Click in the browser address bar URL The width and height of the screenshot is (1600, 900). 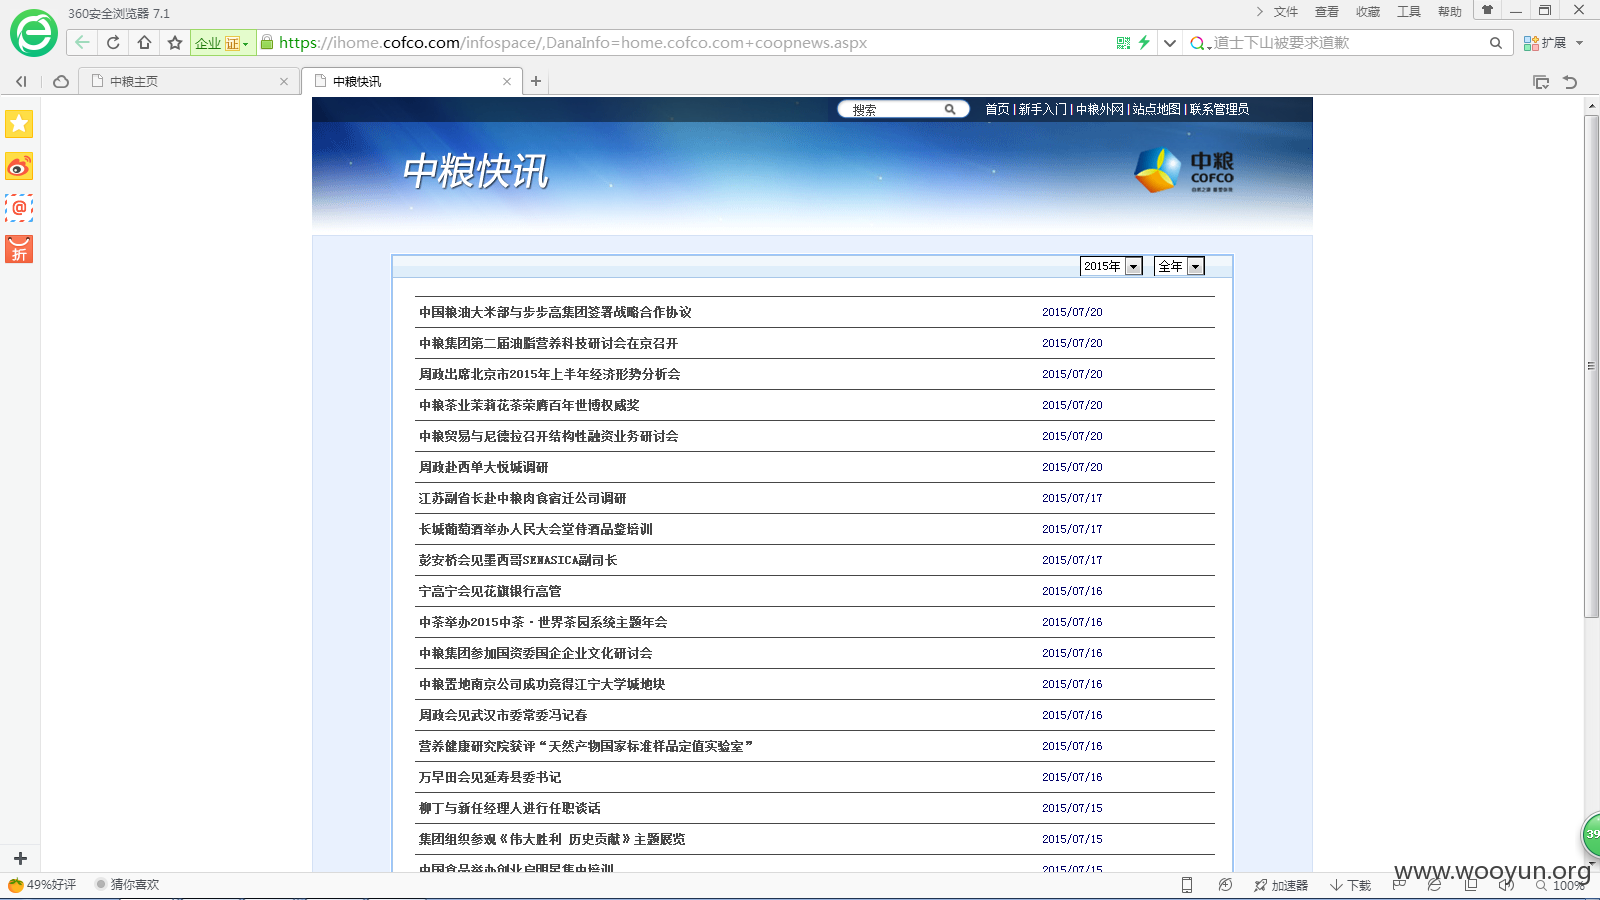[x=572, y=43]
